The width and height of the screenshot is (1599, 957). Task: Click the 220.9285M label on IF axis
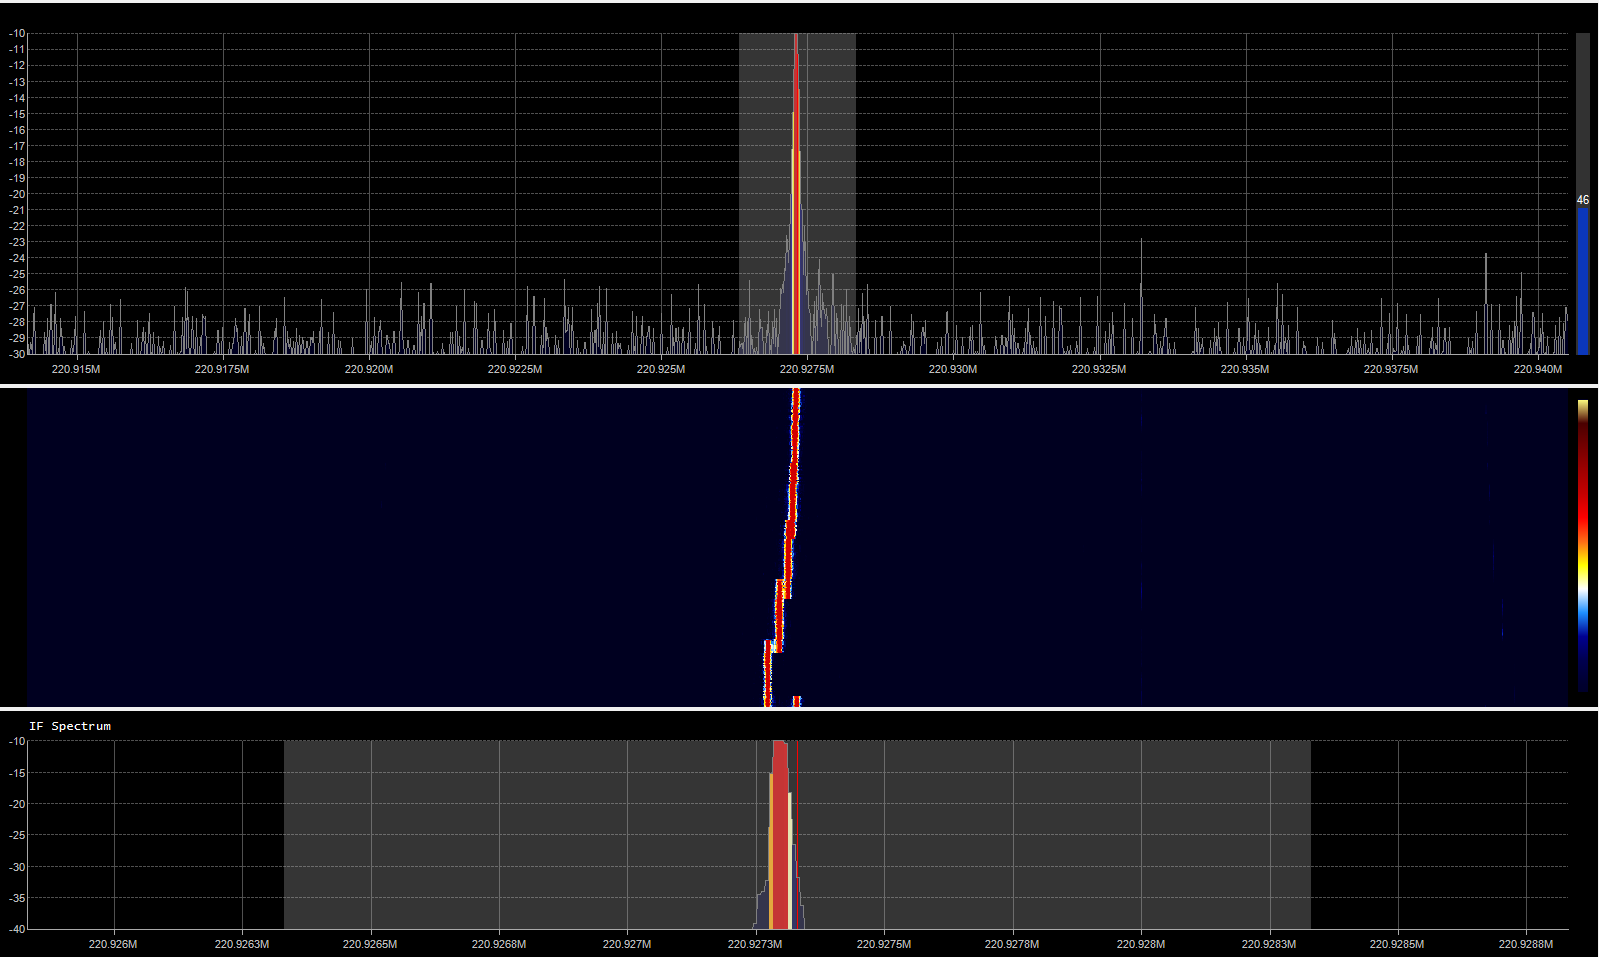1397,944
